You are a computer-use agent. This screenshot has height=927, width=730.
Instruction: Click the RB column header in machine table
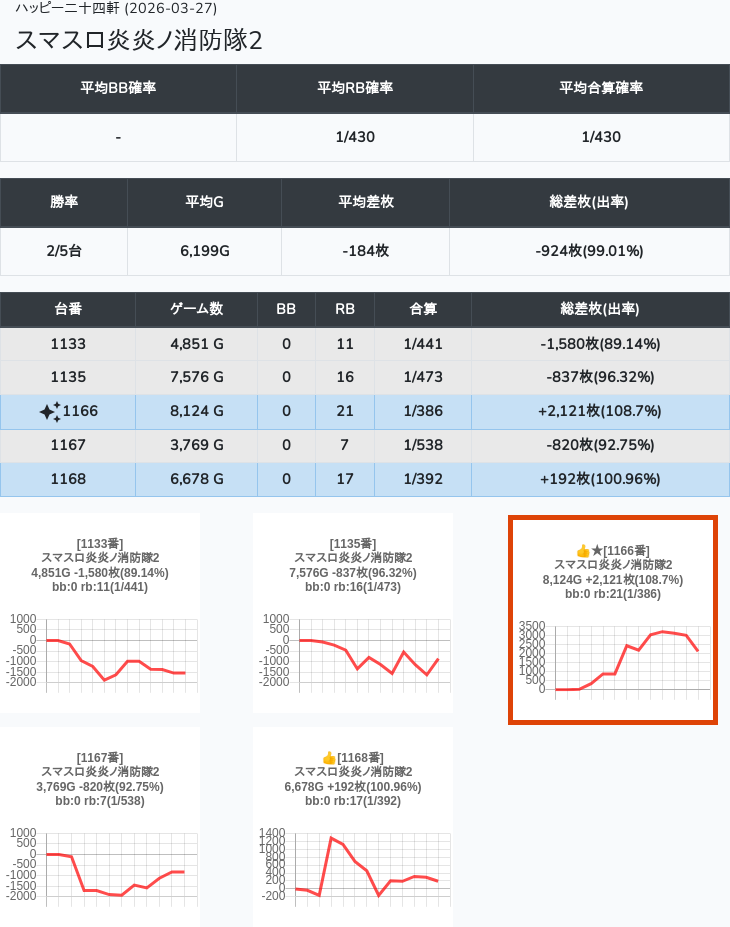pyautogui.click(x=345, y=309)
